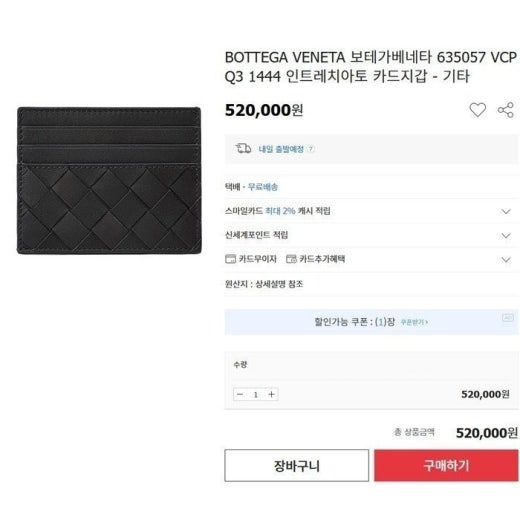Open the 쿠폰받기 coupon link
The image size is (520, 520).
tap(414, 322)
